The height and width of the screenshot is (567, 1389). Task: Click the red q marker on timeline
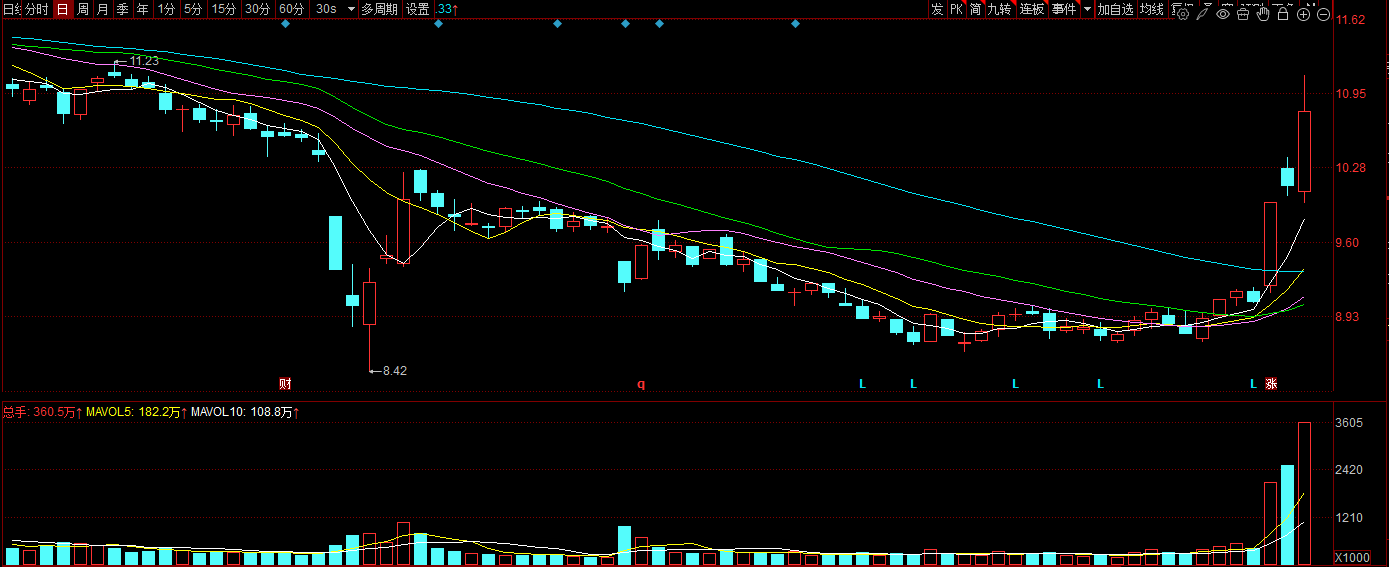pyautogui.click(x=641, y=383)
